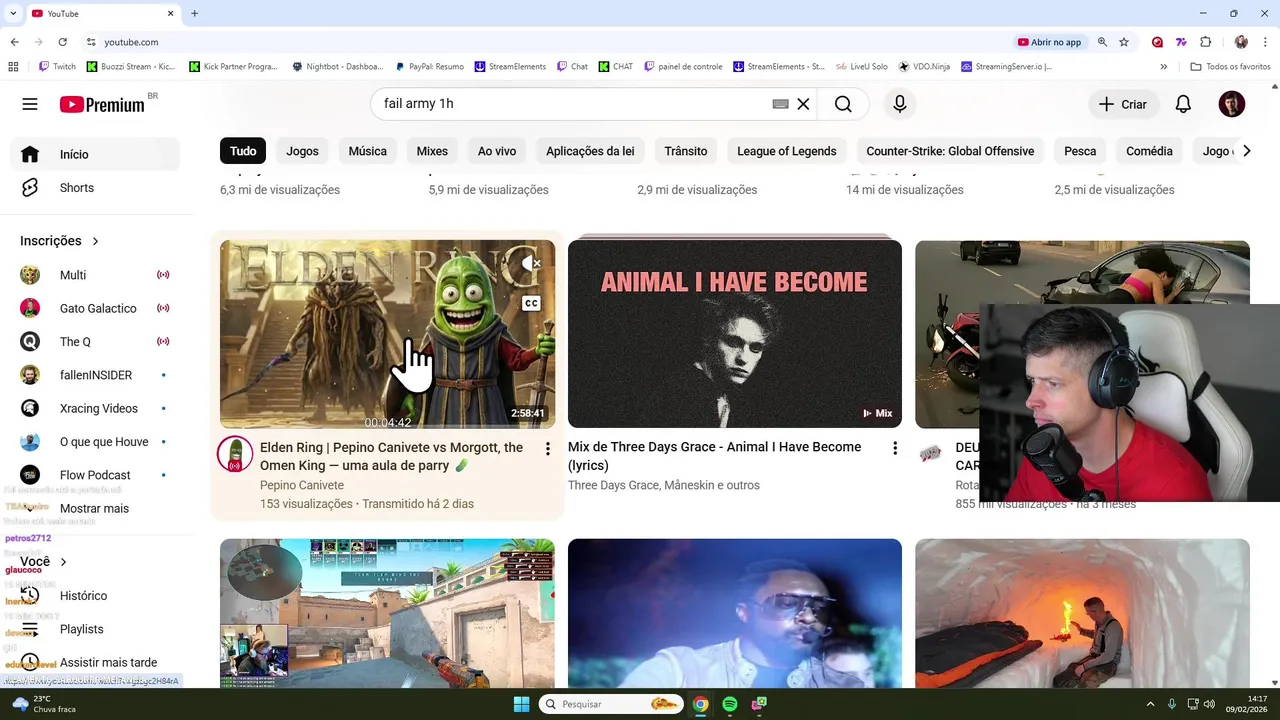Open the Elden Ring video title link
Viewport: 1280px width, 720px height.
(x=392, y=456)
